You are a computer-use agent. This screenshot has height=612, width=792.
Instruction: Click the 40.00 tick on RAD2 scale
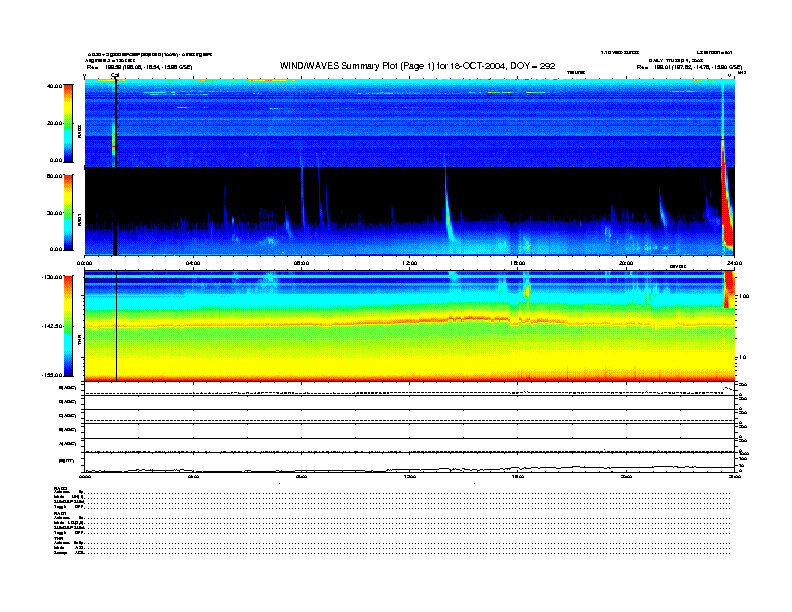(x=55, y=86)
